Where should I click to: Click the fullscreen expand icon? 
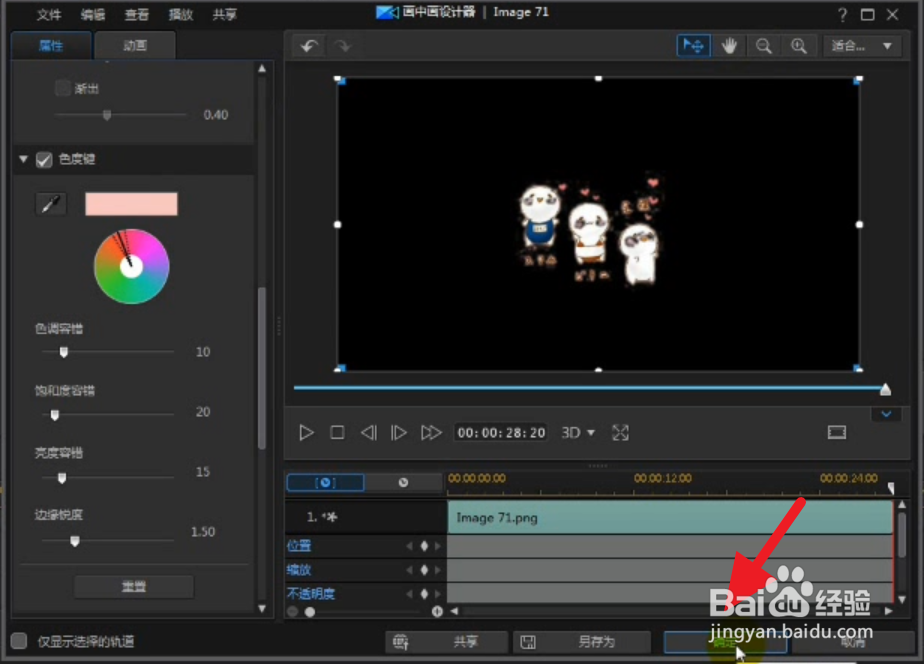click(620, 432)
